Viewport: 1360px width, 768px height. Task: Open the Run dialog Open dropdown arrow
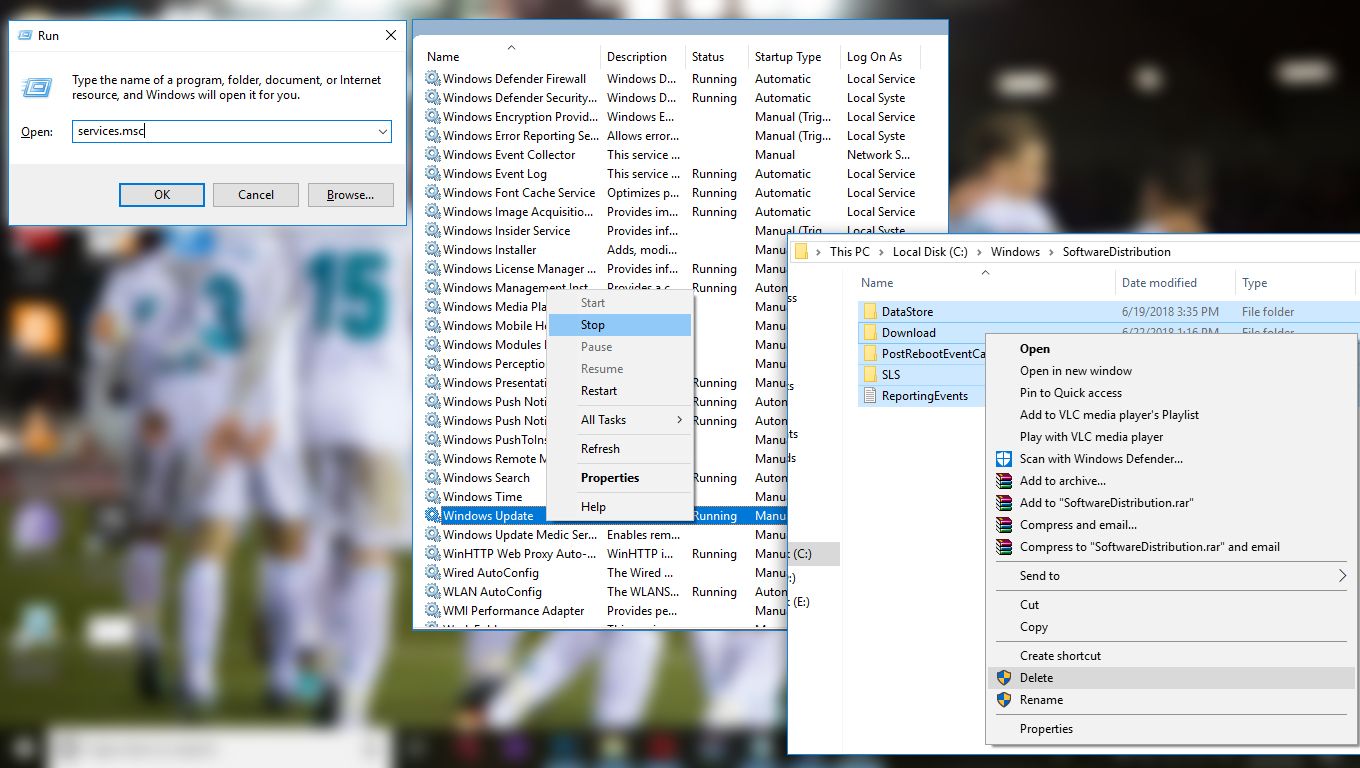pos(383,131)
